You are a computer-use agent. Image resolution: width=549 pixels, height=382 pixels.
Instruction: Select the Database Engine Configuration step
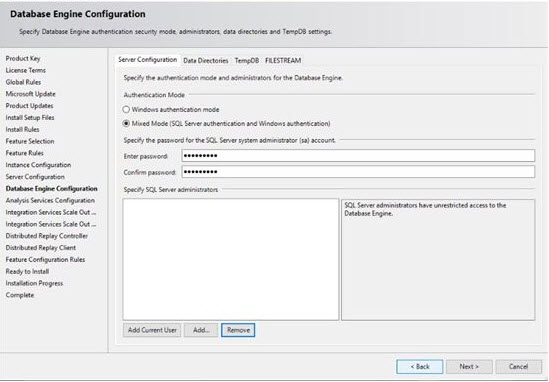[51, 189]
